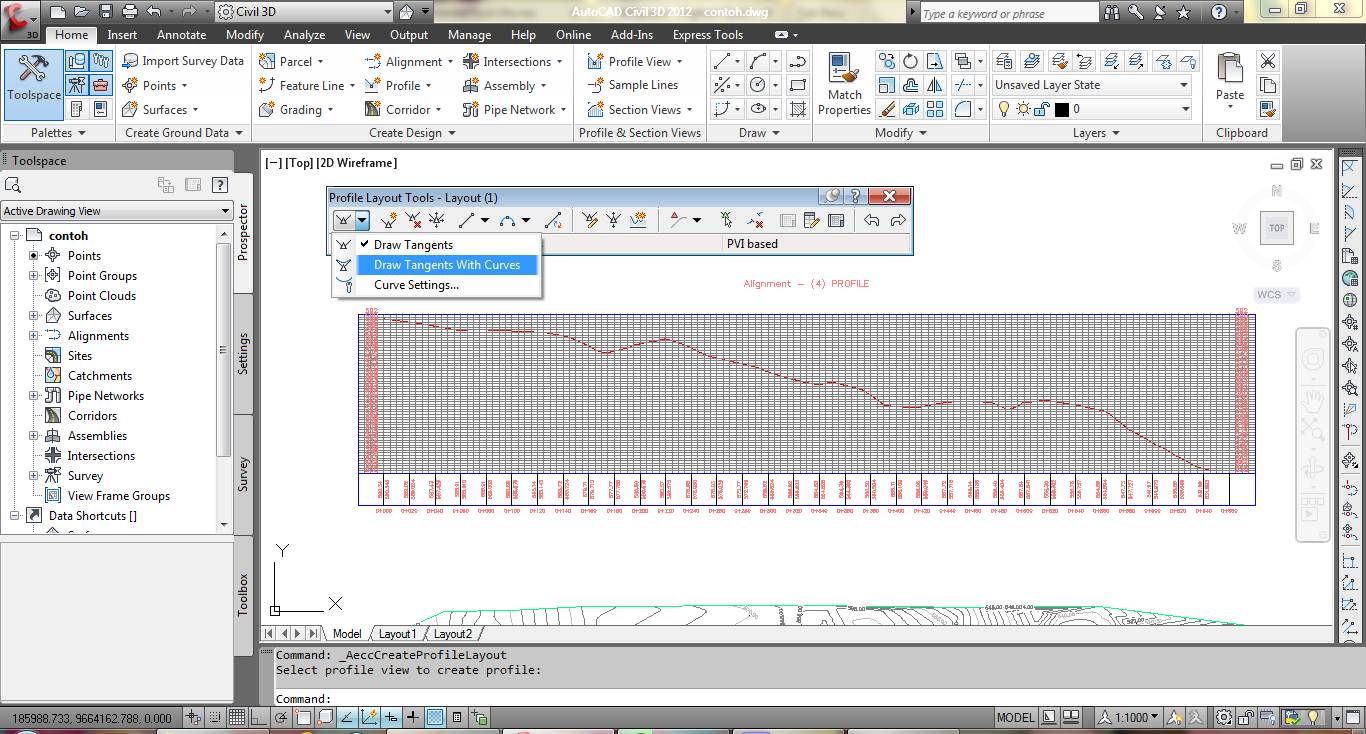Click the Curve Settings icon in dropdown
The width and height of the screenshot is (1366, 734).
pyautogui.click(x=344, y=285)
